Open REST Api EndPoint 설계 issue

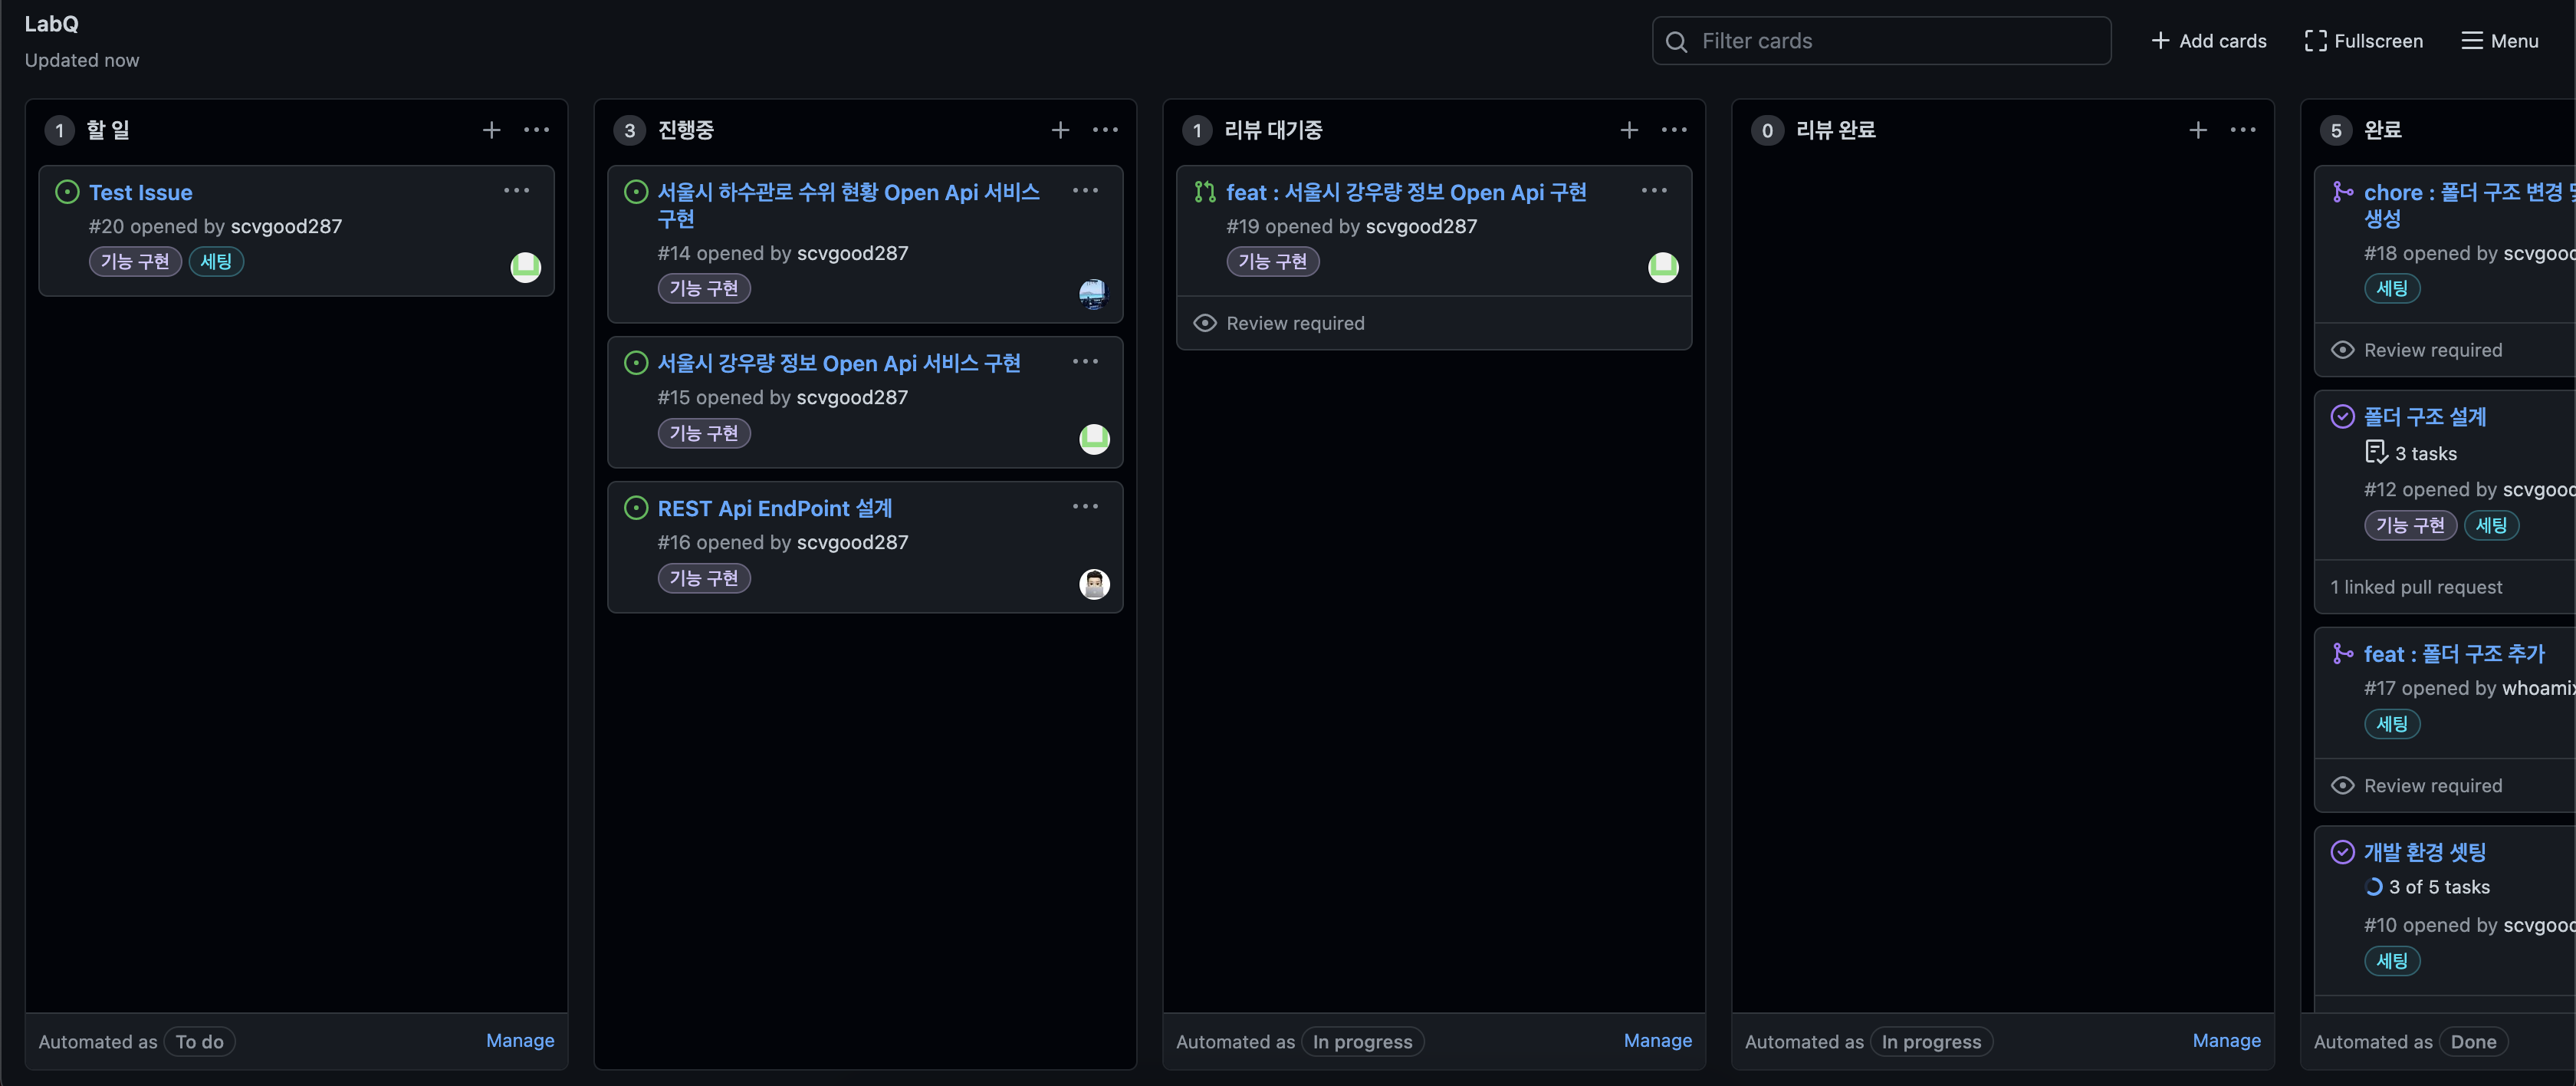pyautogui.click(x=774, y=509)
